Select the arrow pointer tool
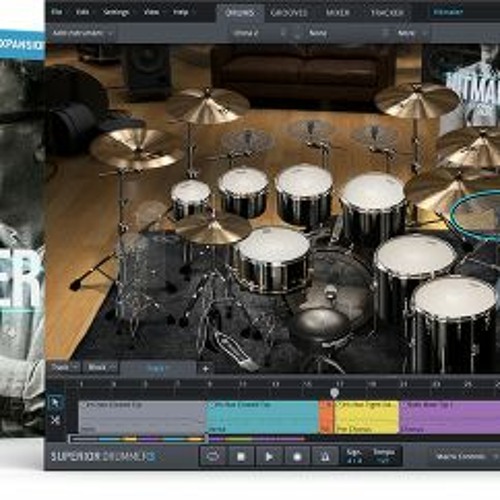The image size is (500, 500). point(55,403)
